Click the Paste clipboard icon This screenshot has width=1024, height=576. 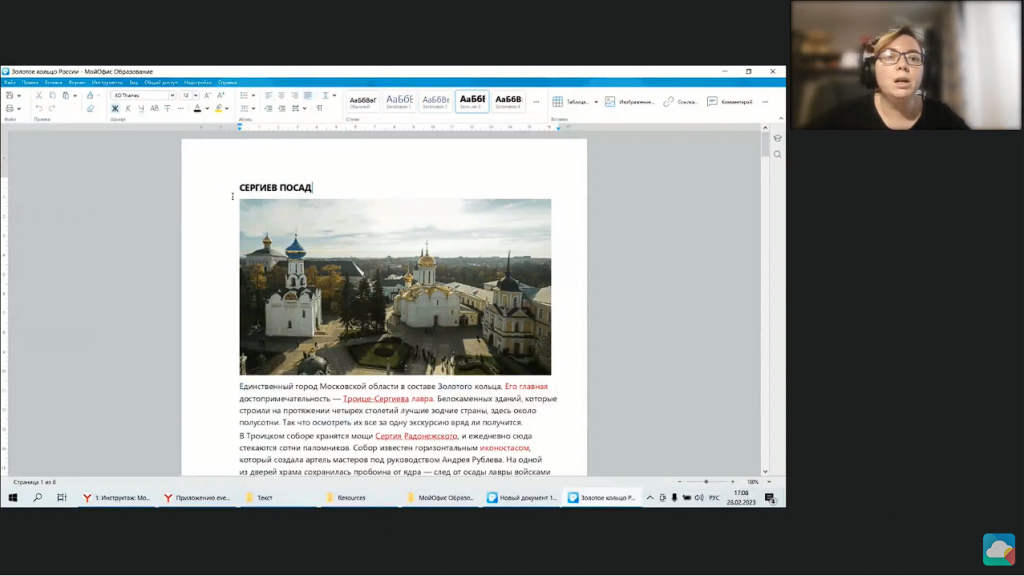(66, 95)
